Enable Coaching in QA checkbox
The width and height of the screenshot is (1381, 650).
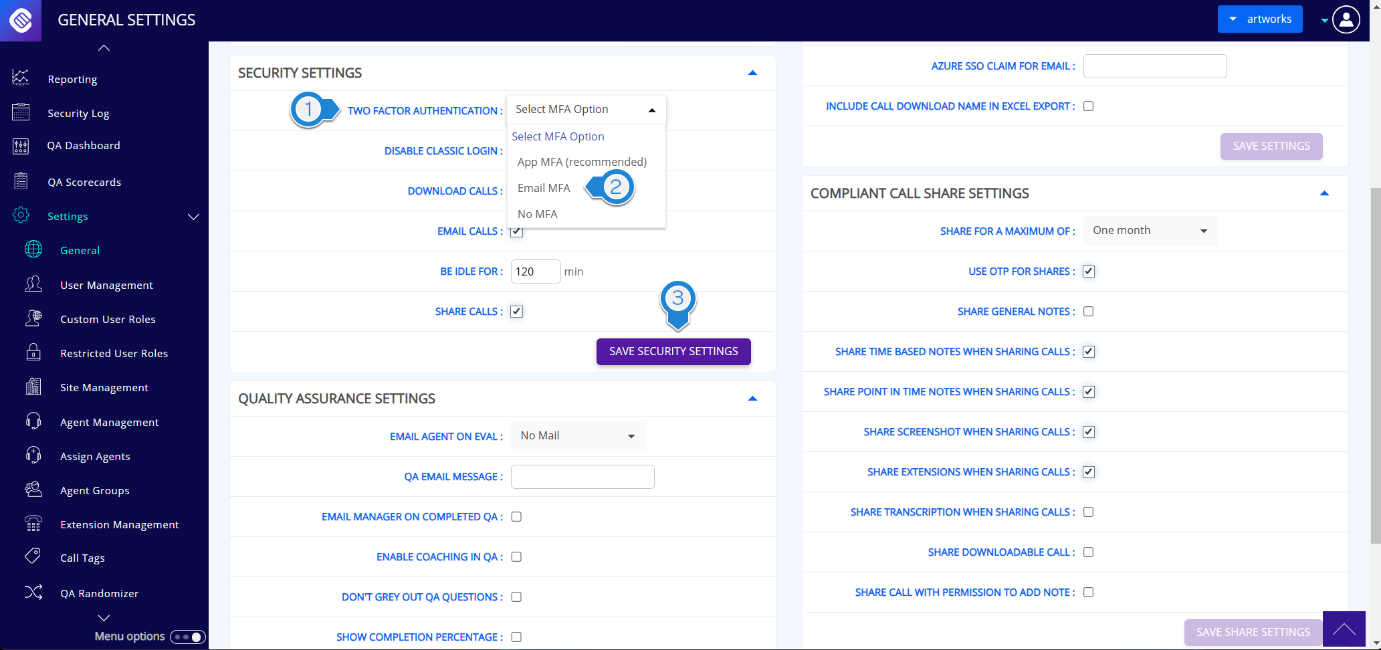tap(516, 557)
